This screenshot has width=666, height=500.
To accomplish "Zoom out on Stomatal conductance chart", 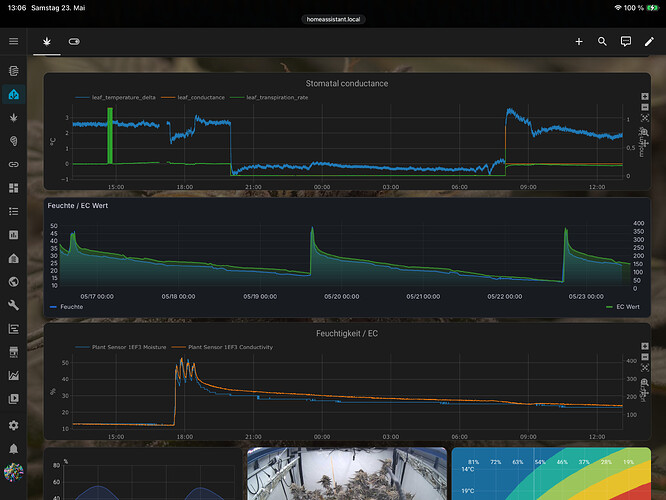I will (644, 107).
